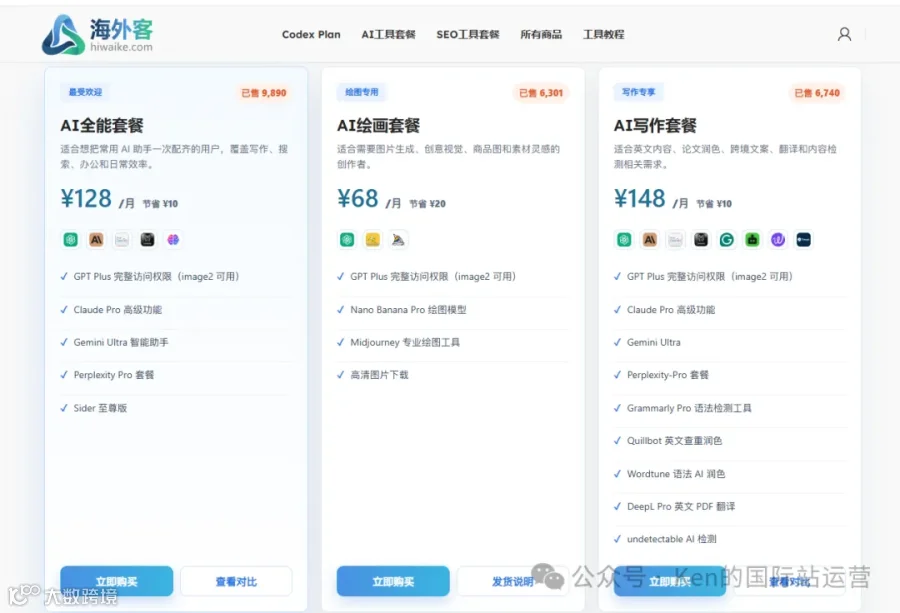Screen dimensions: 900x613
Task: Click the AI全能套餐 title
Action: 102,125
